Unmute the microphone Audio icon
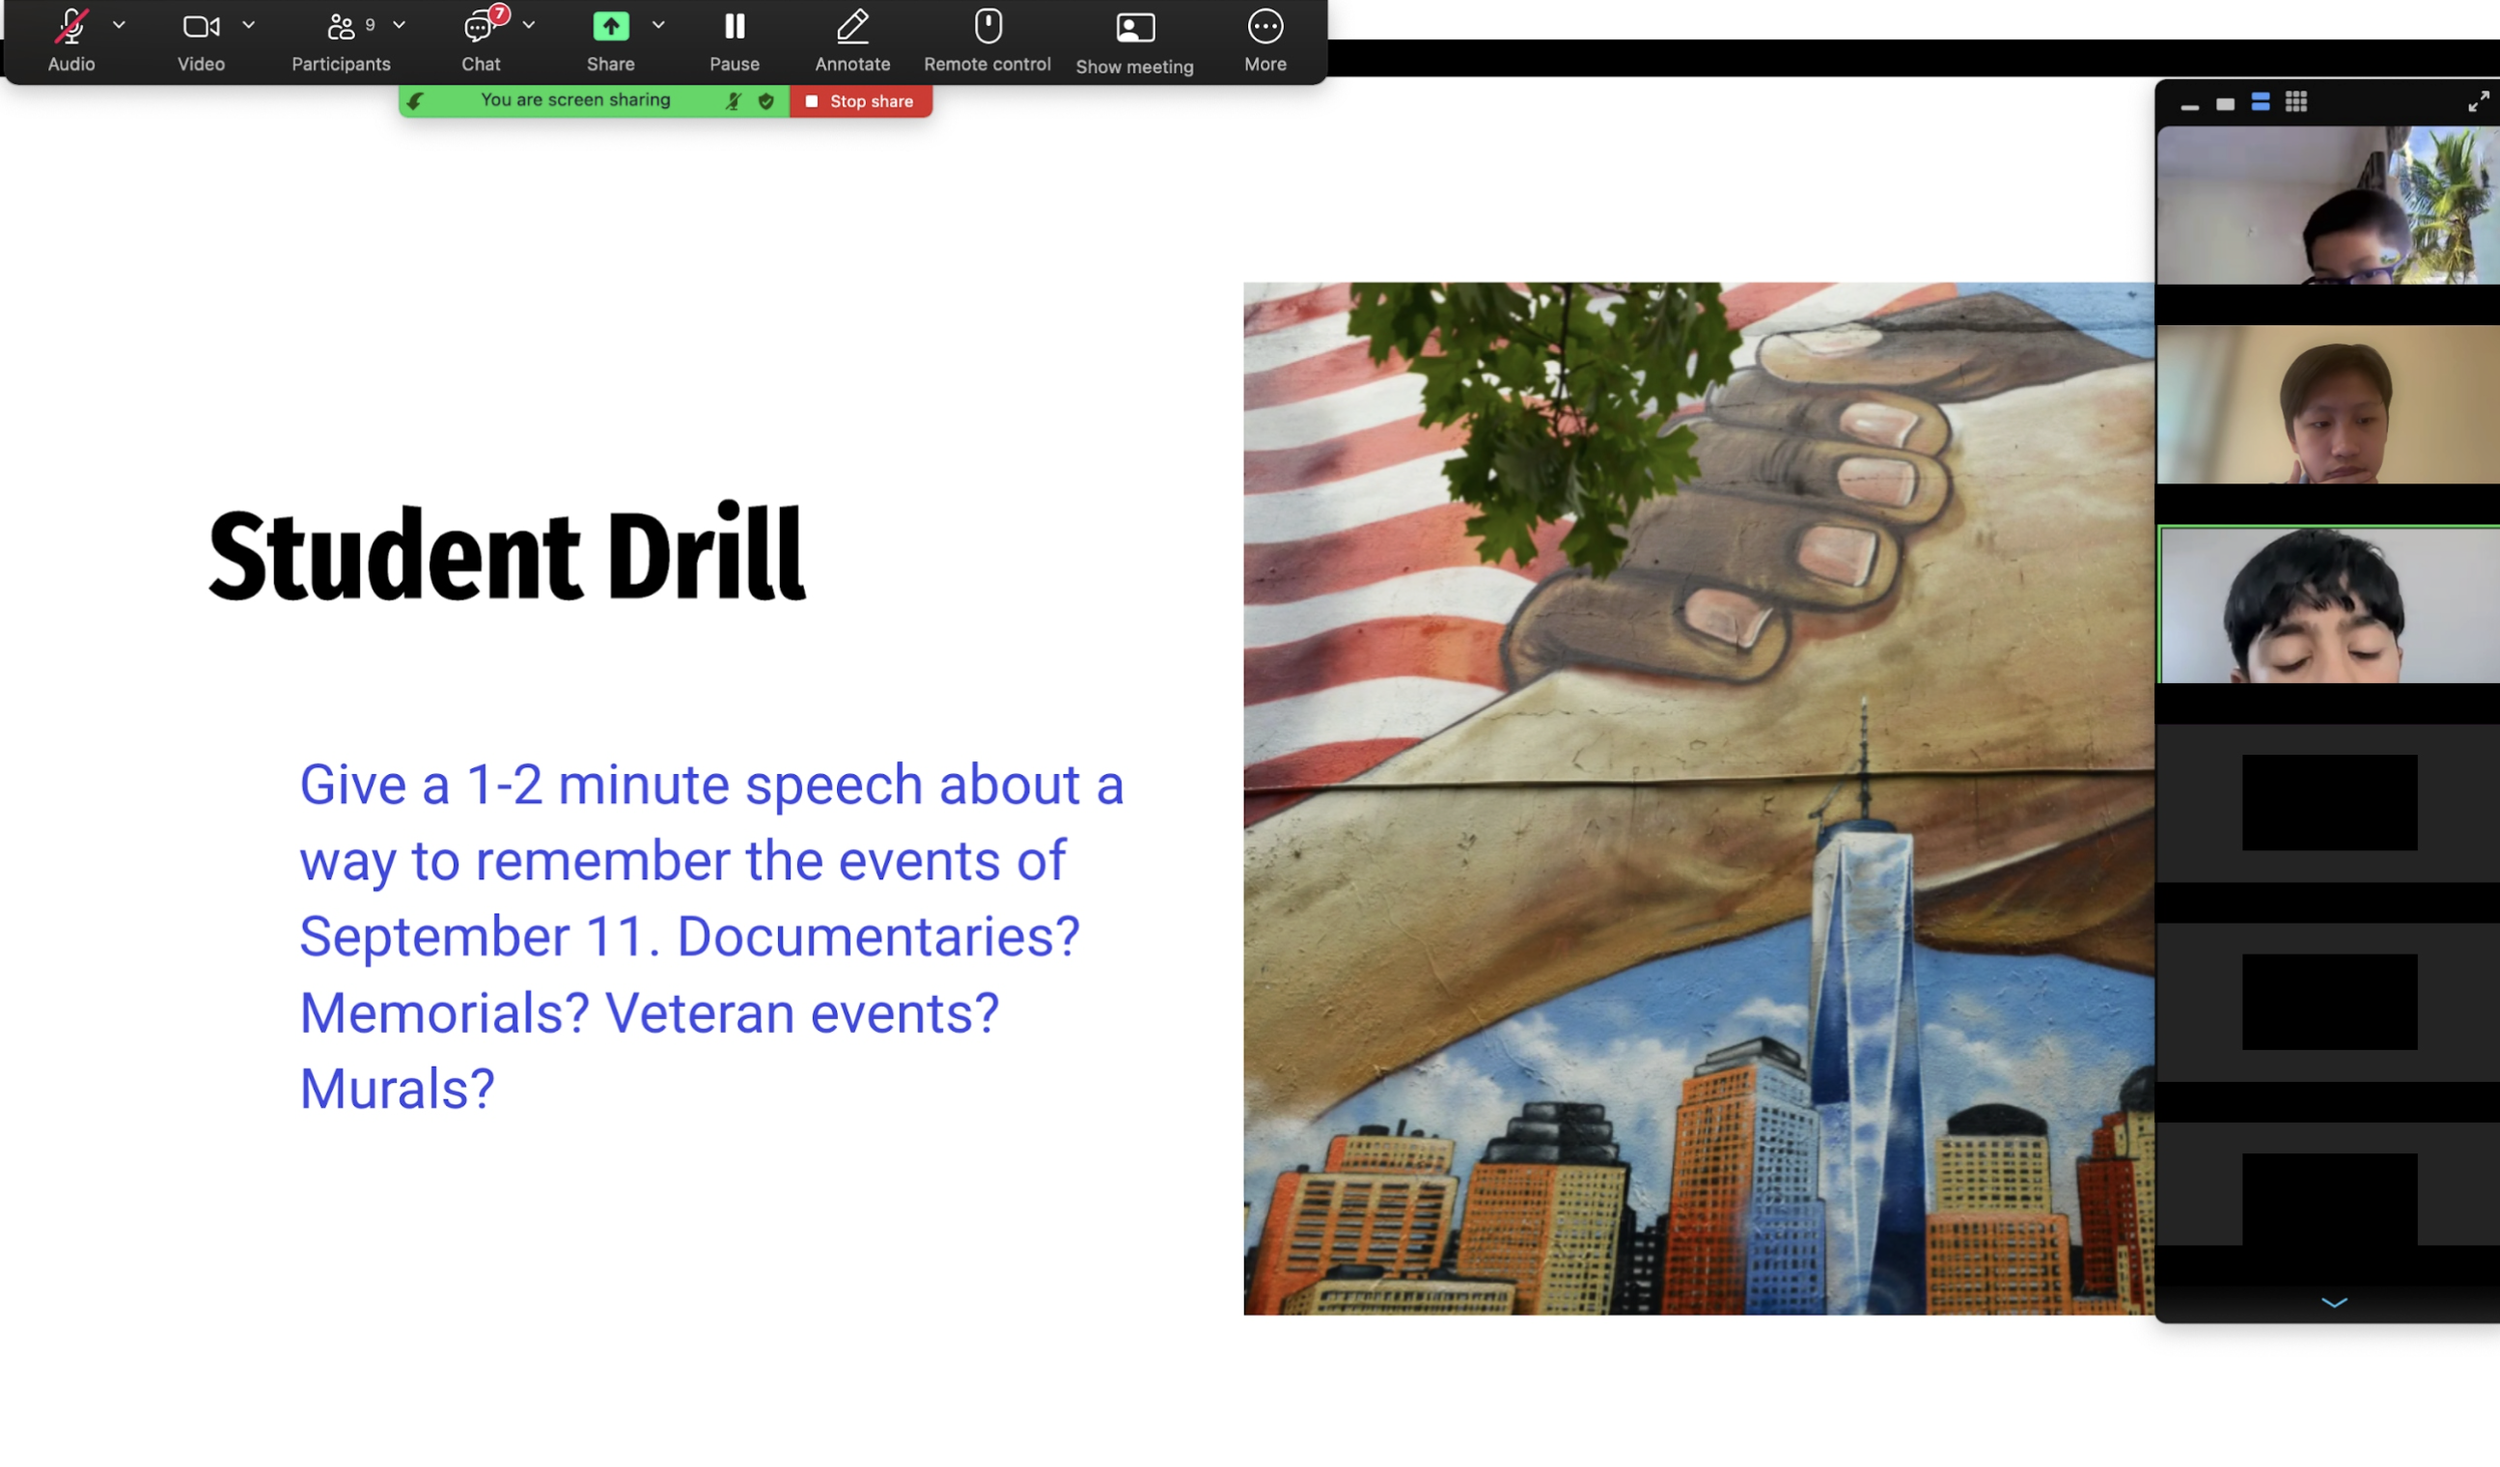Image resolution: width=2500 pixels, height=1467 pixels. [71, 28]
